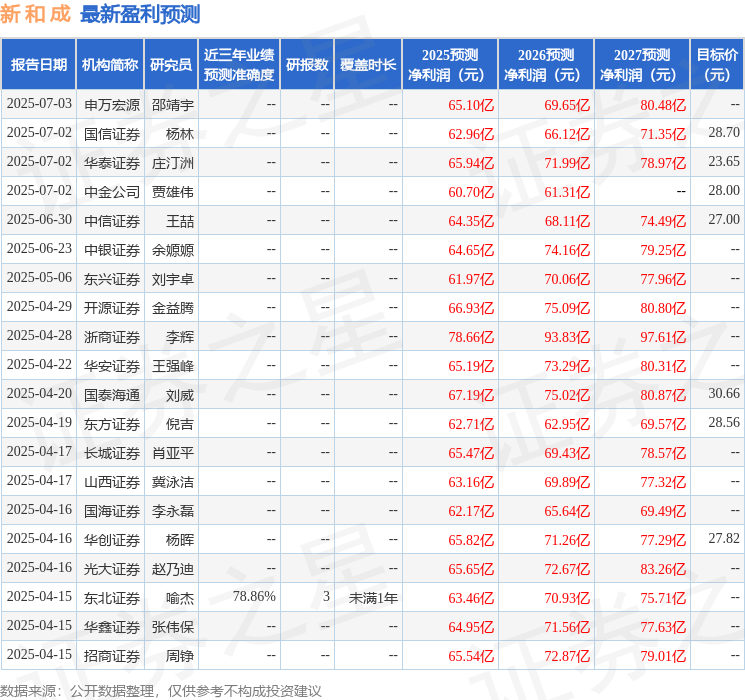The image size is (745, 700).
Task: Click the 2025预测净利润 column header
Action: pos(450,65)
